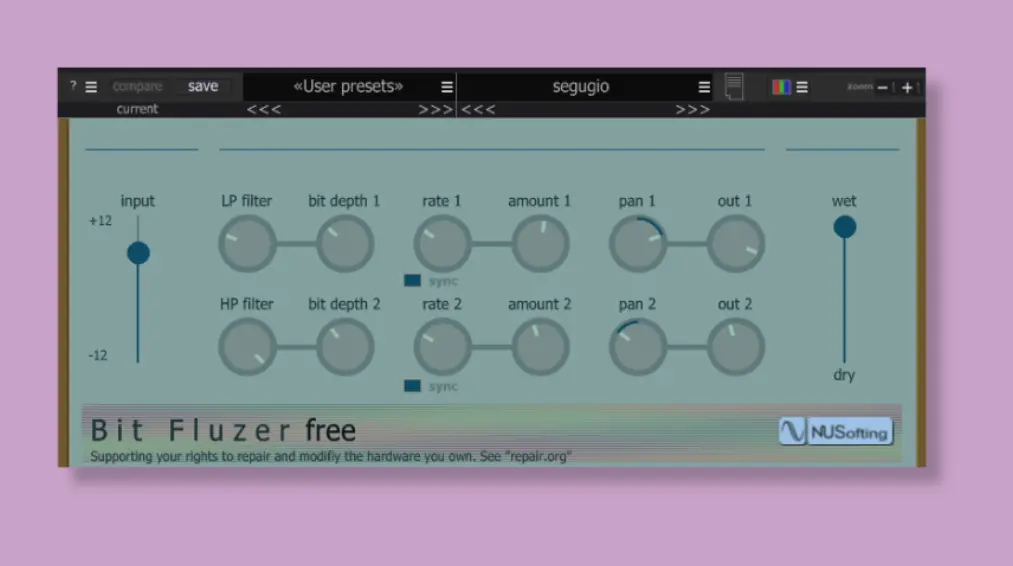The image size is (1013, 566).
Task: Click the pan 1 knob
Action: (x=638, y=244)
